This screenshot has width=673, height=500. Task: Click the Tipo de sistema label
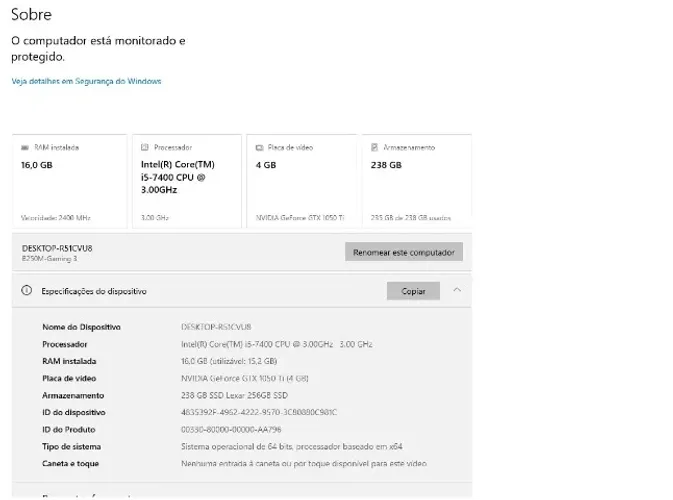(71, 447)
